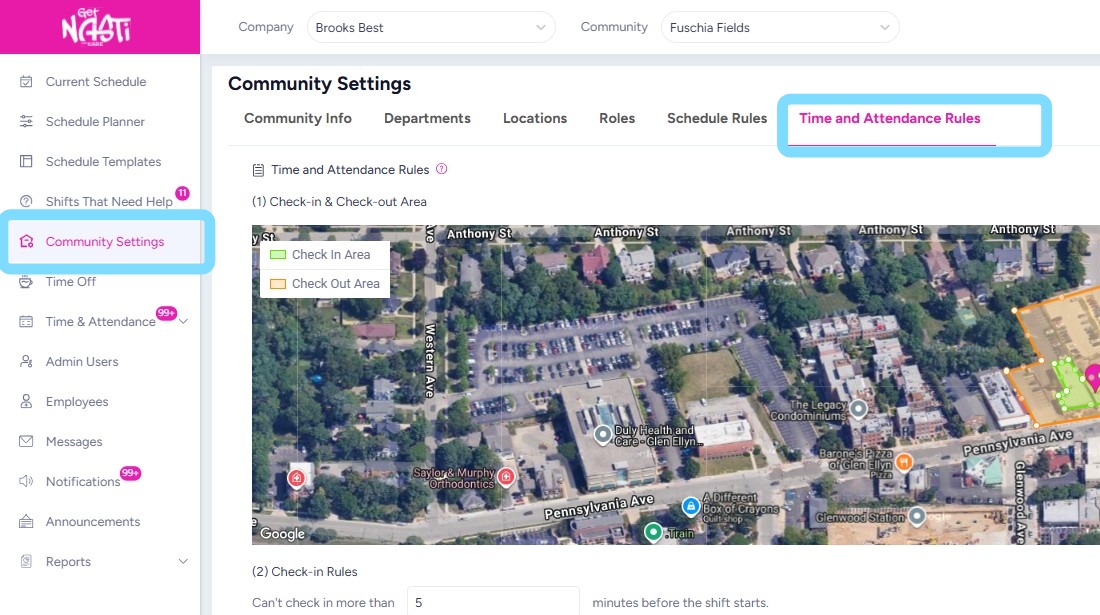Viewport: 1100px width, 615px height.
Task: Click the Announcements icon
Action: tap(26, 521)
